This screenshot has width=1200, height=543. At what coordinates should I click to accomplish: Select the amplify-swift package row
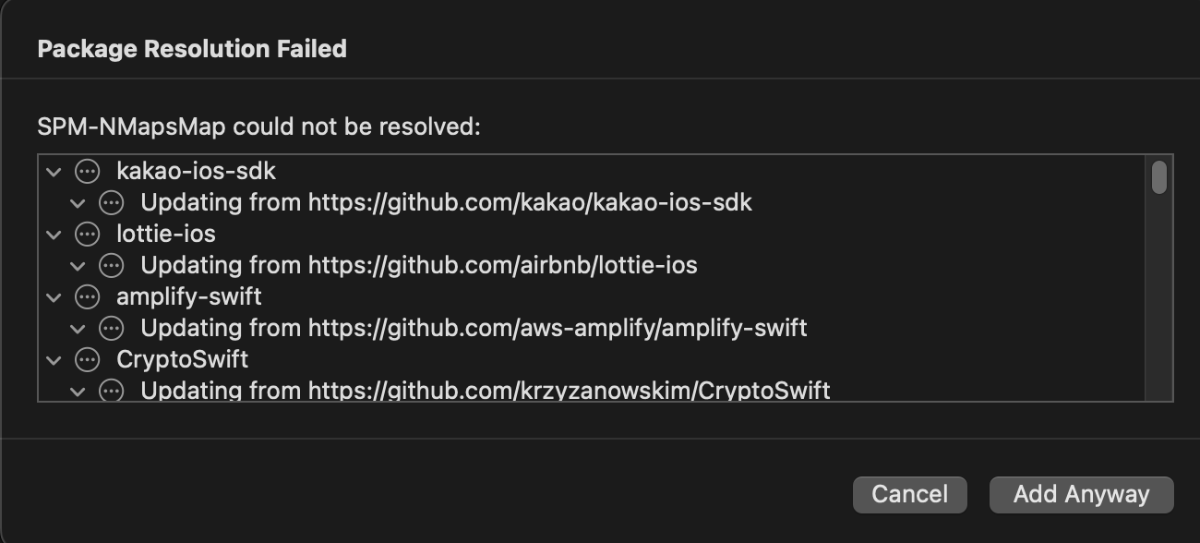(591, 296)
